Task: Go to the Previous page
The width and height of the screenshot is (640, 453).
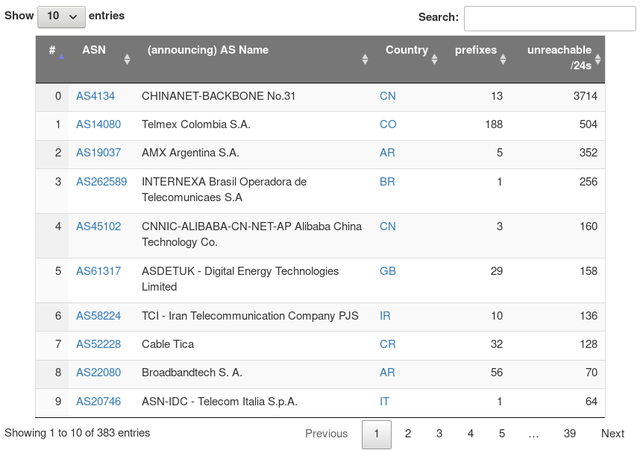Action: point(327,434)
